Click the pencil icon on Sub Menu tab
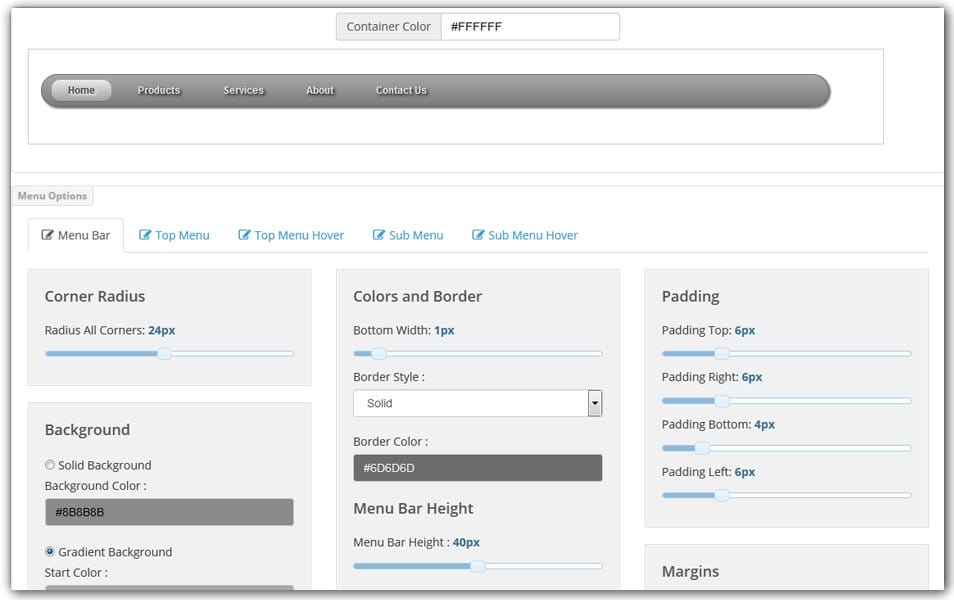954x600 pixels. 377,235
